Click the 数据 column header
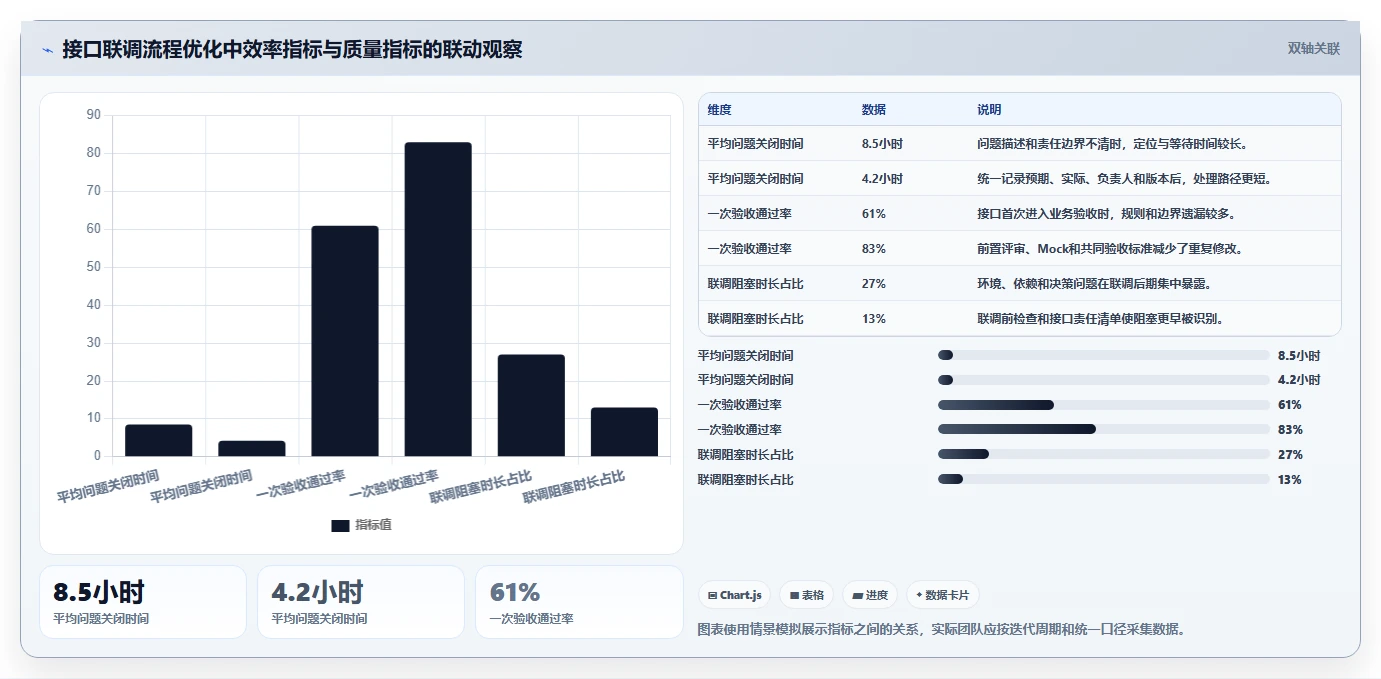 (x=873, y=110)
